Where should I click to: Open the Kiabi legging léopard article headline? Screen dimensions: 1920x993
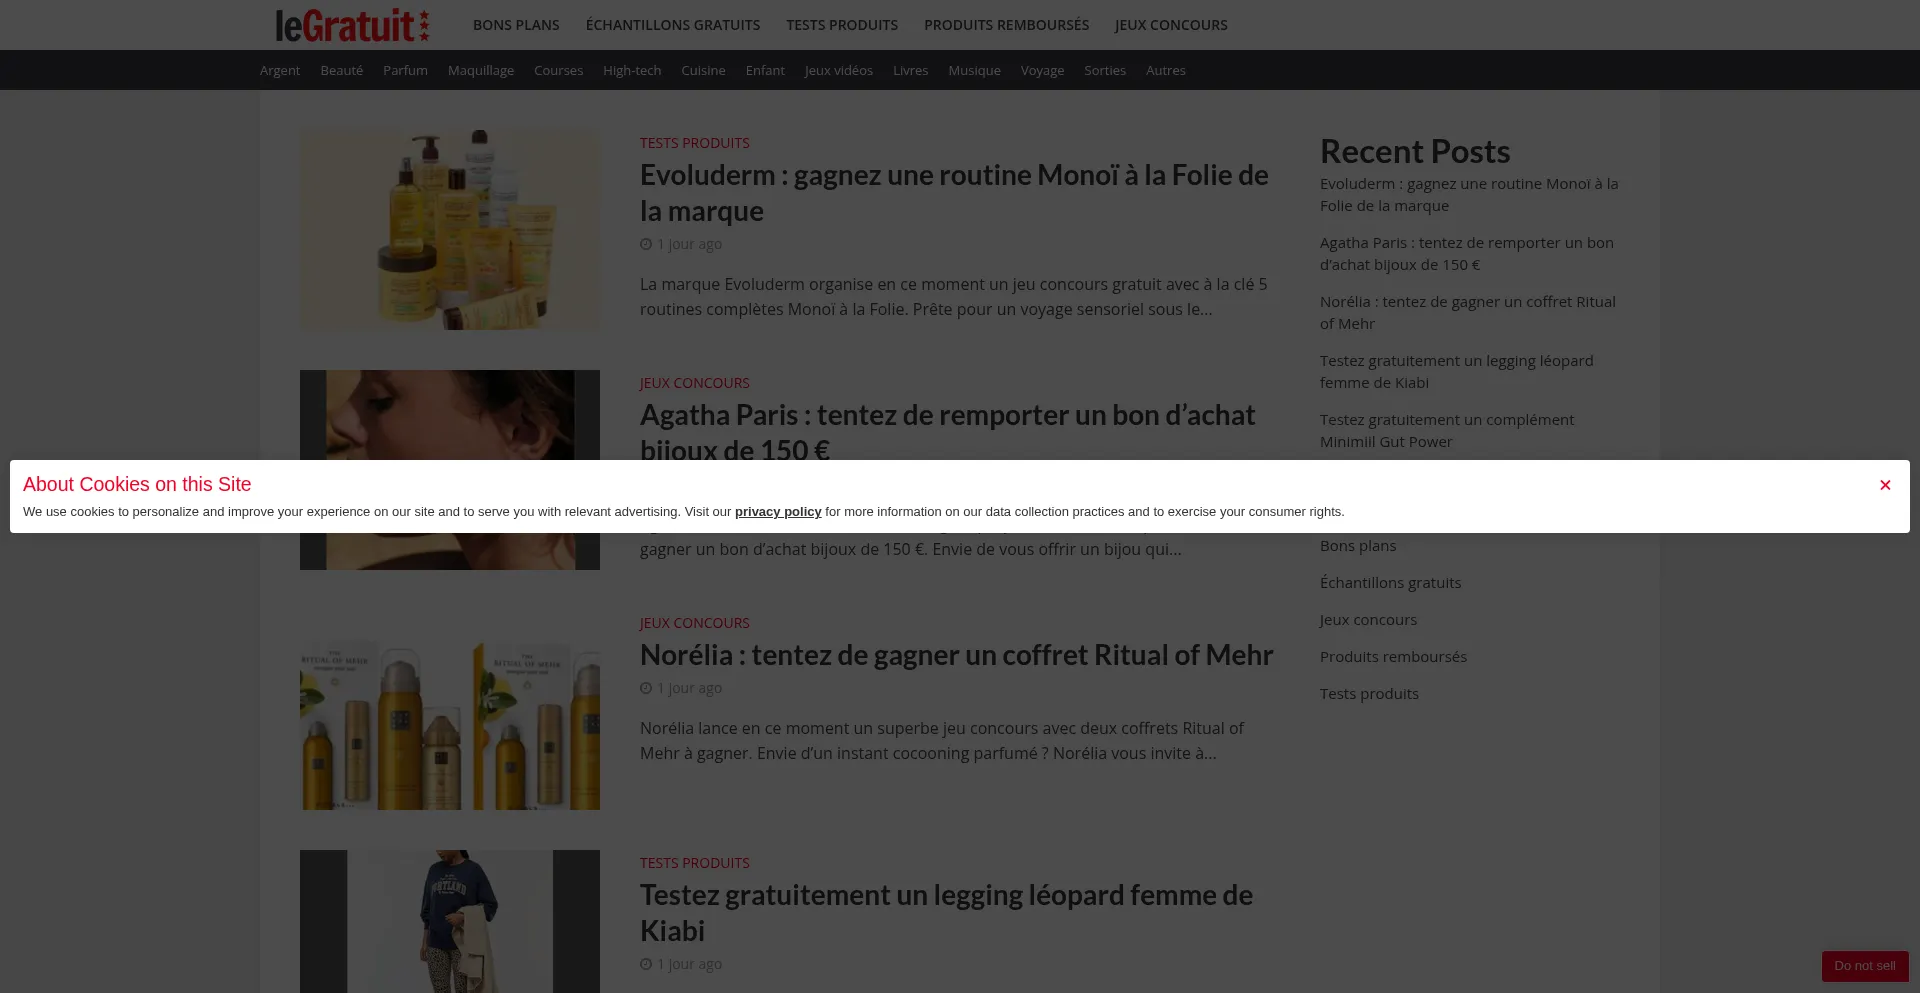click(946, 913)
